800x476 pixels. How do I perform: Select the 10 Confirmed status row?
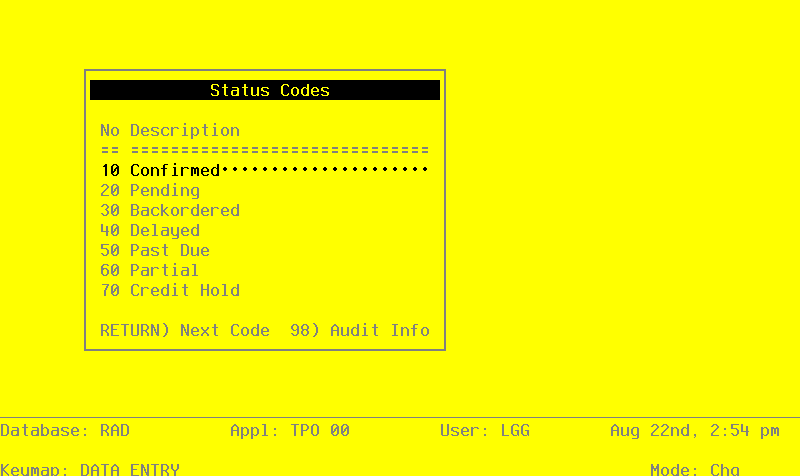click(264, 170)
